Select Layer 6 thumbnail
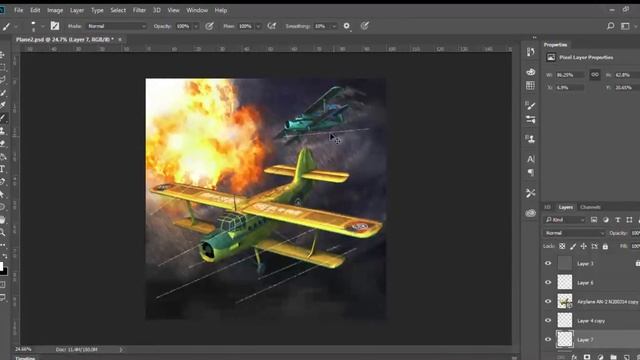Viewport: 640px width, 360px height. pyautogui.click(x=565, y=282)
